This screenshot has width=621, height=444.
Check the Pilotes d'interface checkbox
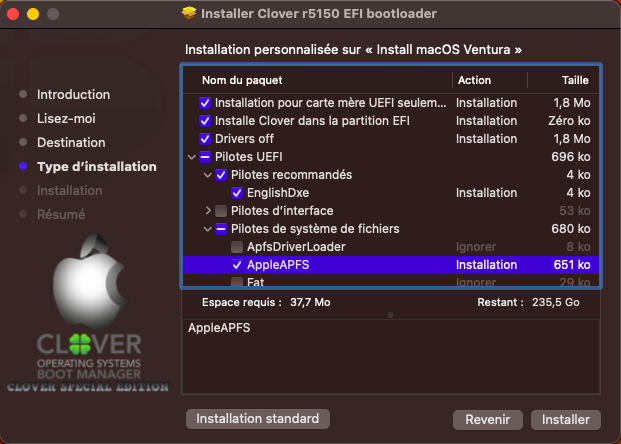(221, 211)
